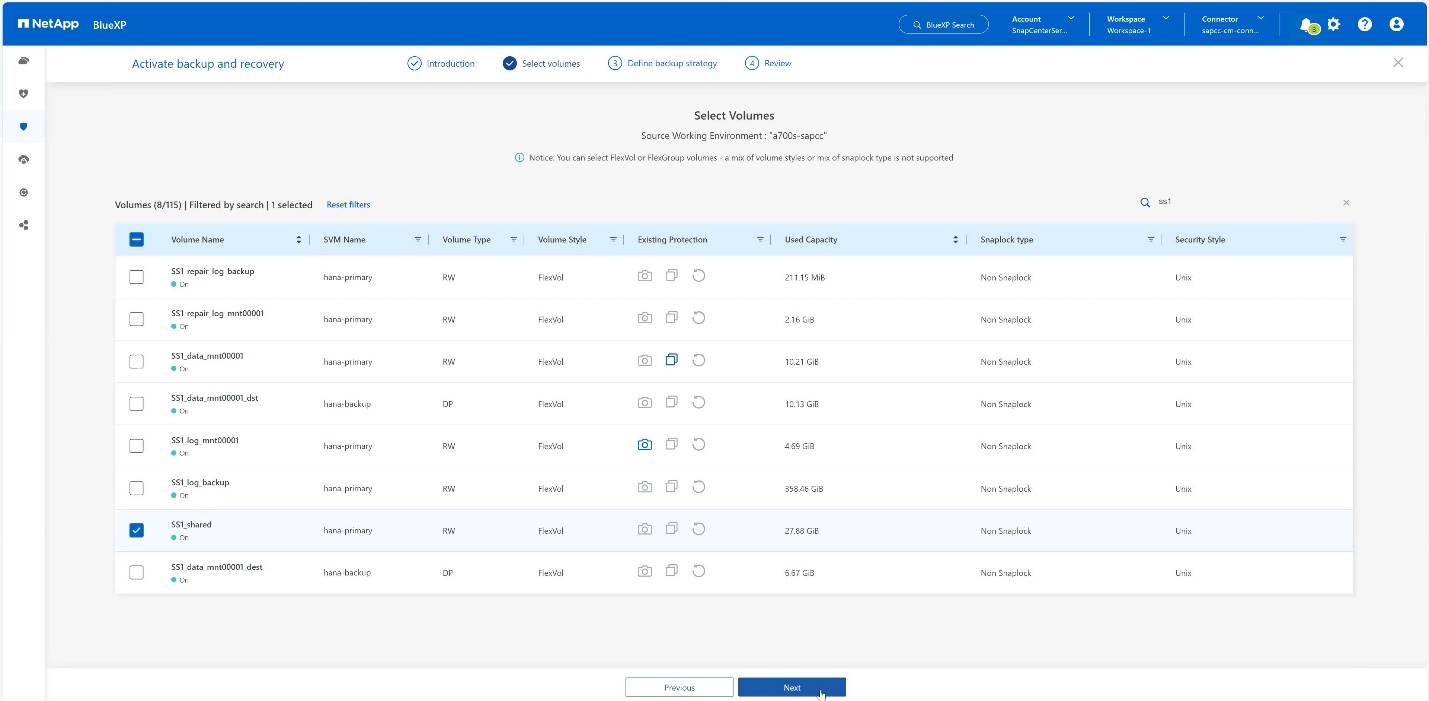Image resolution: width=1429 pixels, height=701 pixels.
Task: Uncheck the SS1_shared volume checkbox
Action: (x=137, y=530)
